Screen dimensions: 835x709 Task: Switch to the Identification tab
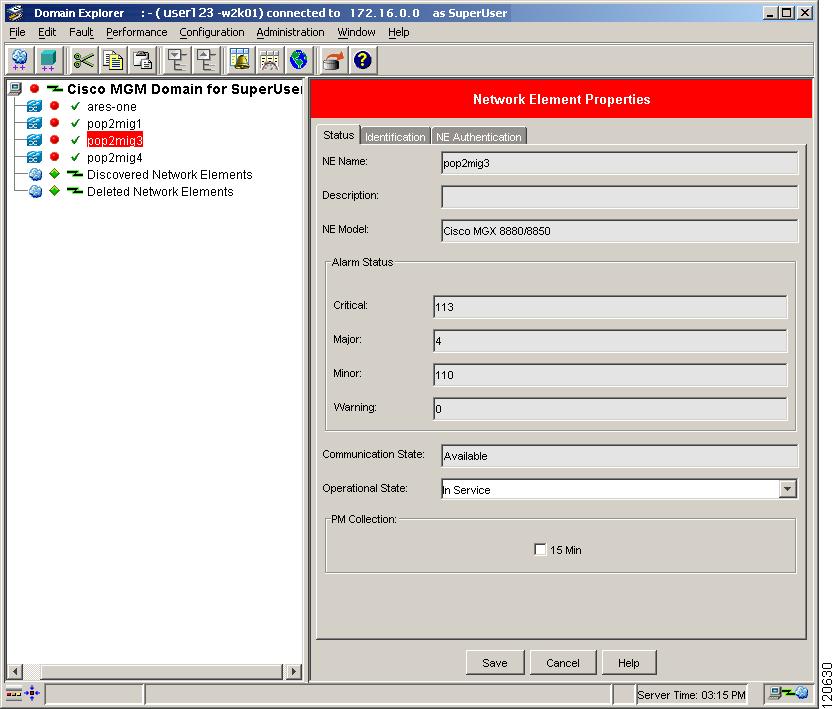click(395, 137)
